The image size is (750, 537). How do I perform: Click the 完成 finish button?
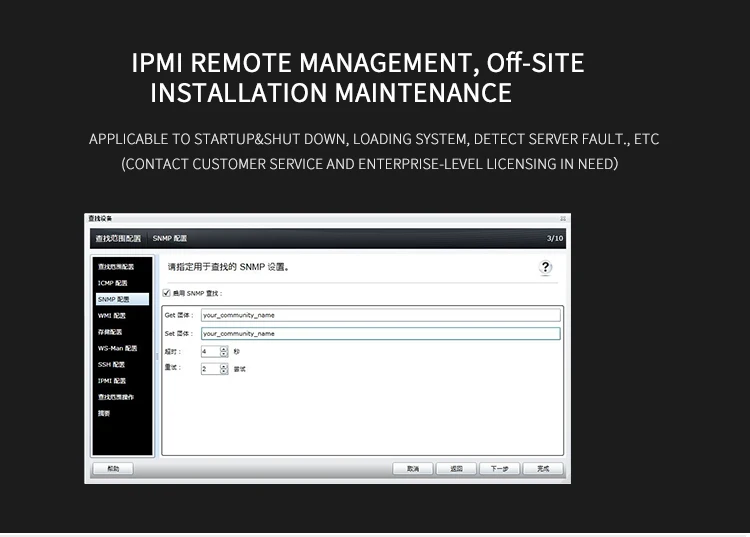point(543,469)
